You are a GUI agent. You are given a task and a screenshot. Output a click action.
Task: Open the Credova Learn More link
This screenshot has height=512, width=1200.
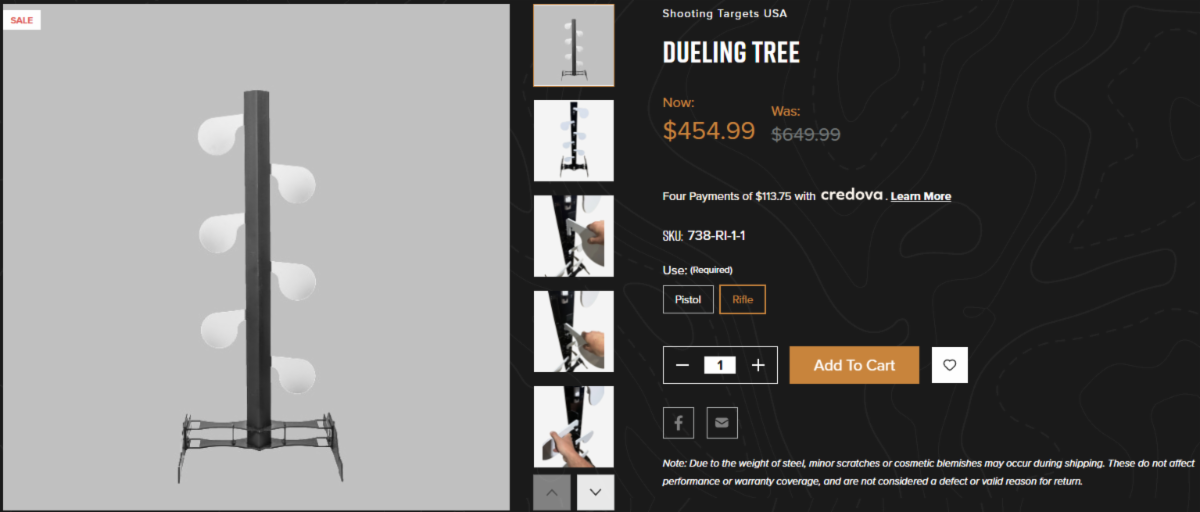(x=920, y=196)
